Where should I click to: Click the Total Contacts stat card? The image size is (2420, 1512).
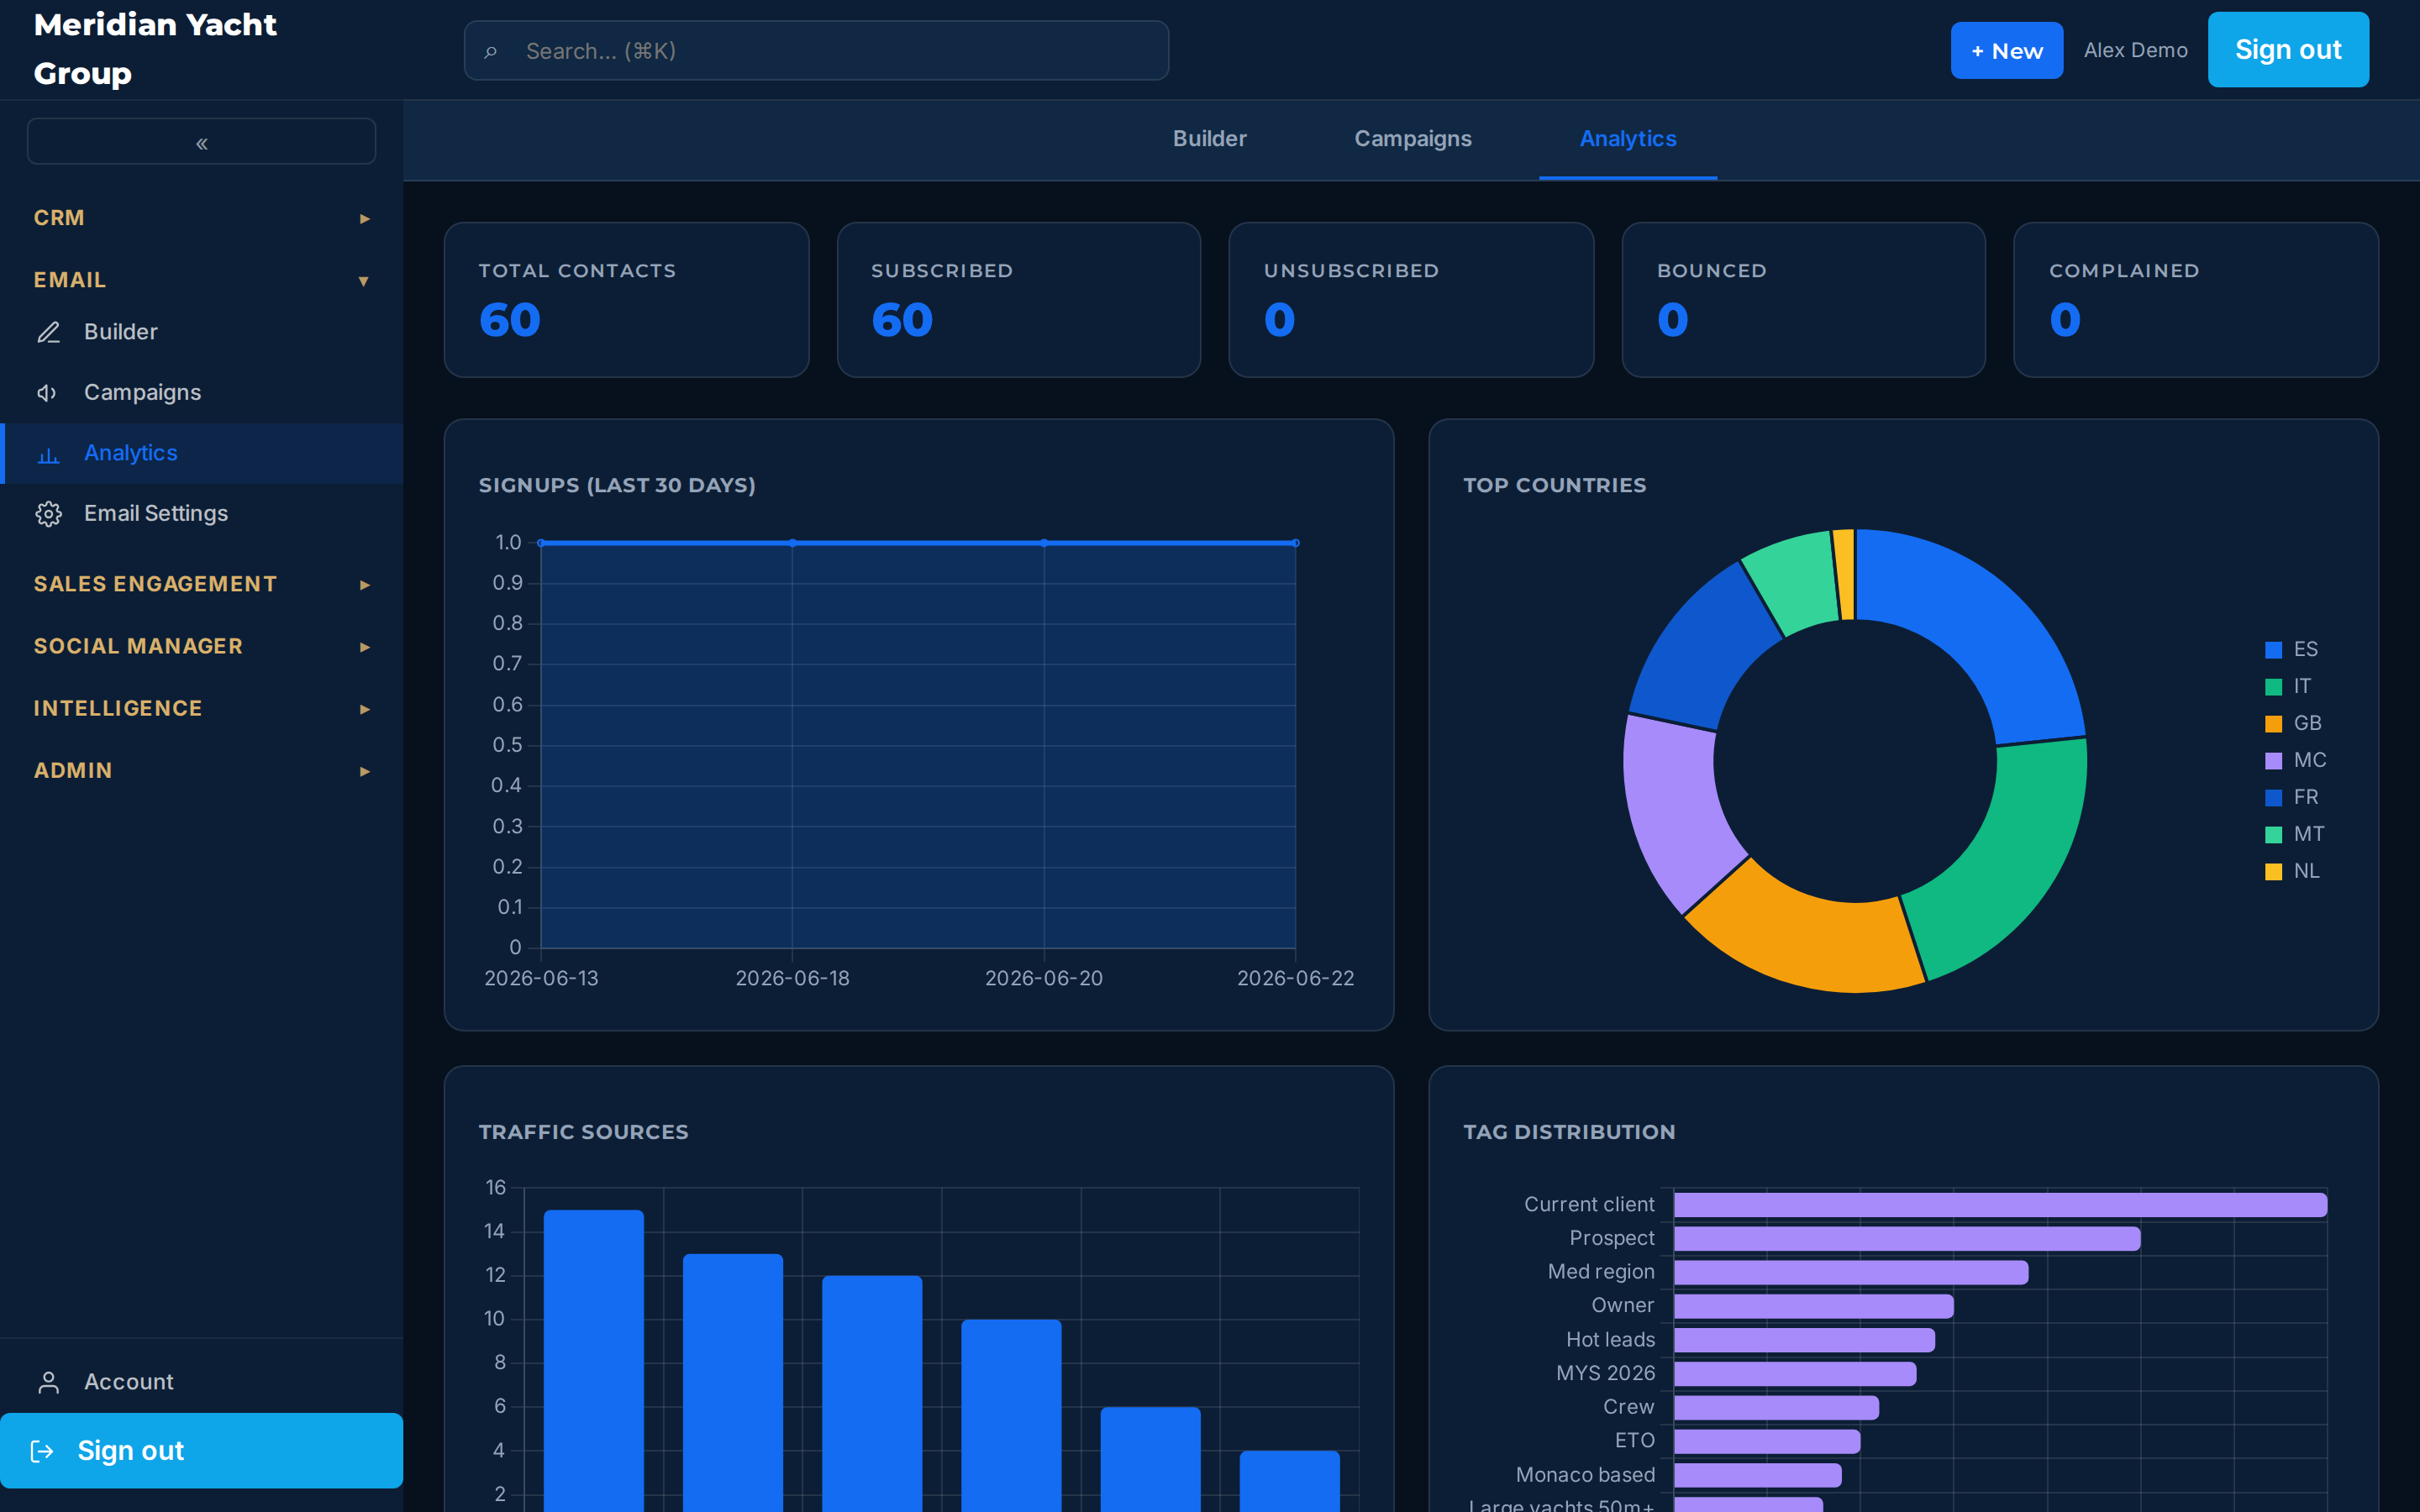point(626,300)
